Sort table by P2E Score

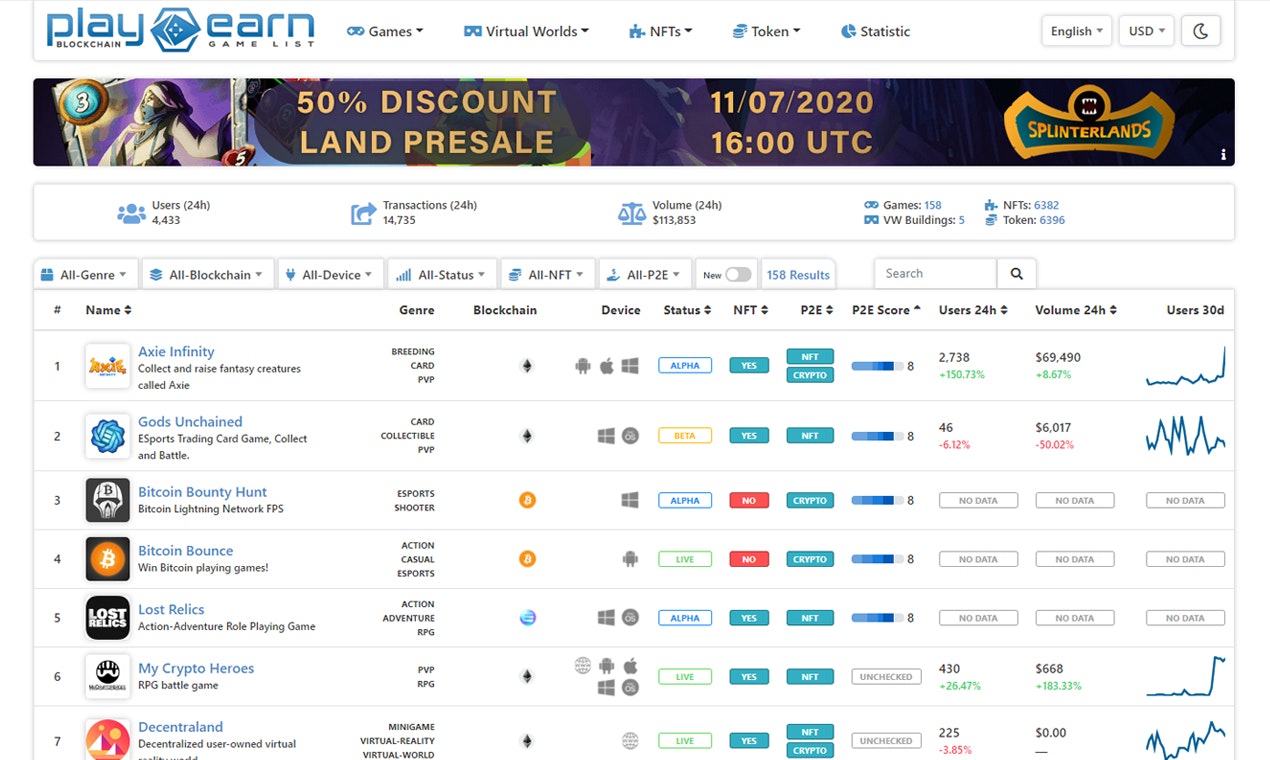click(x=886, y=310)
